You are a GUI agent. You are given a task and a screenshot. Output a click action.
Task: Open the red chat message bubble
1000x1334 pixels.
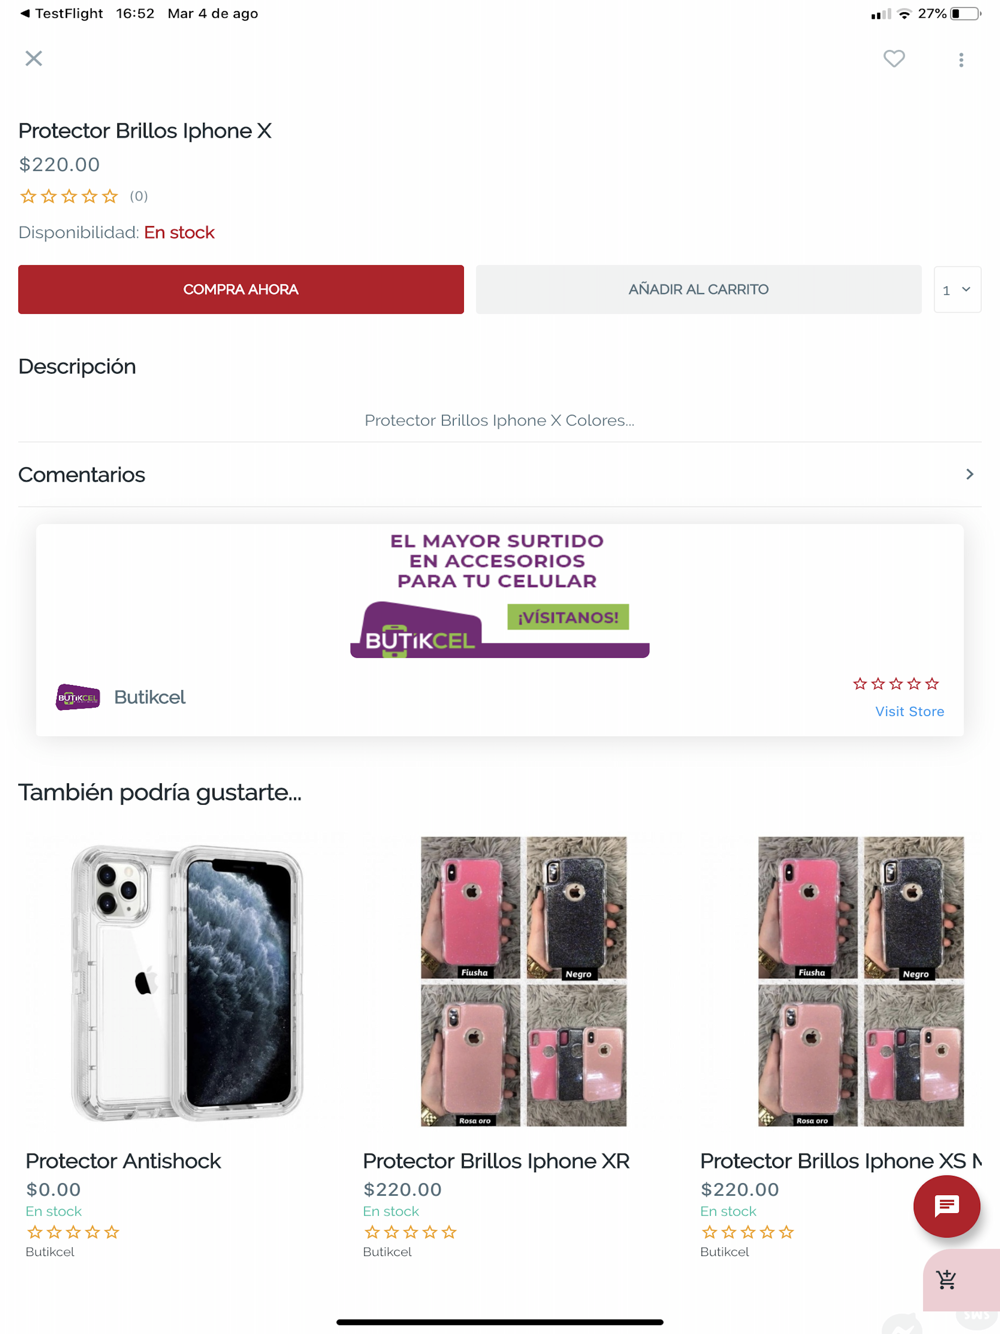coord(946,1206)
